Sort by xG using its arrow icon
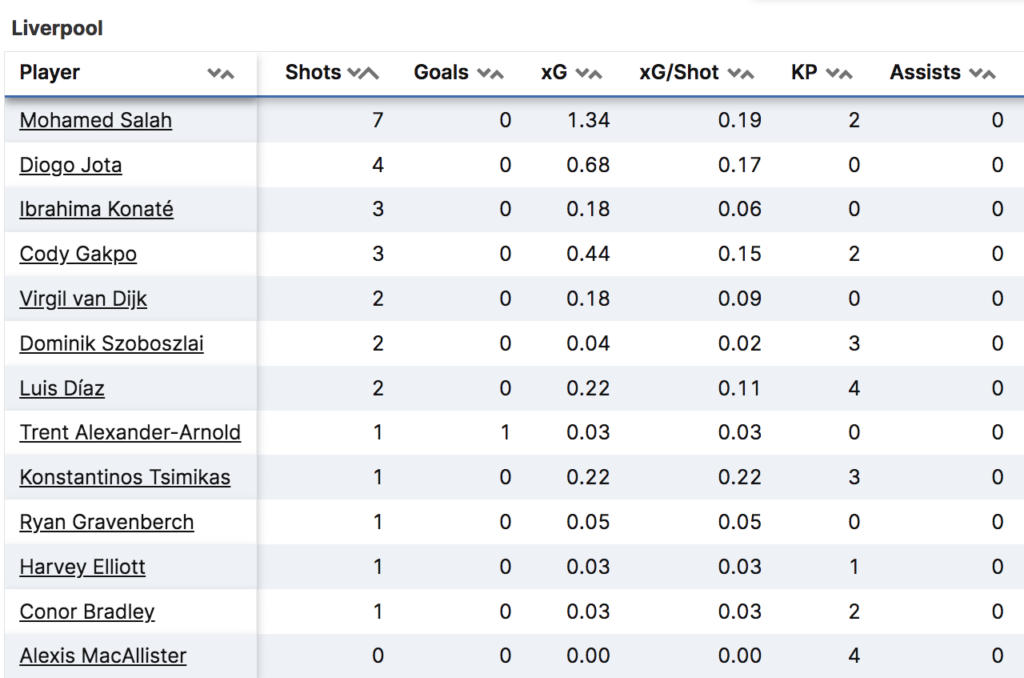 tap(589, 74)
